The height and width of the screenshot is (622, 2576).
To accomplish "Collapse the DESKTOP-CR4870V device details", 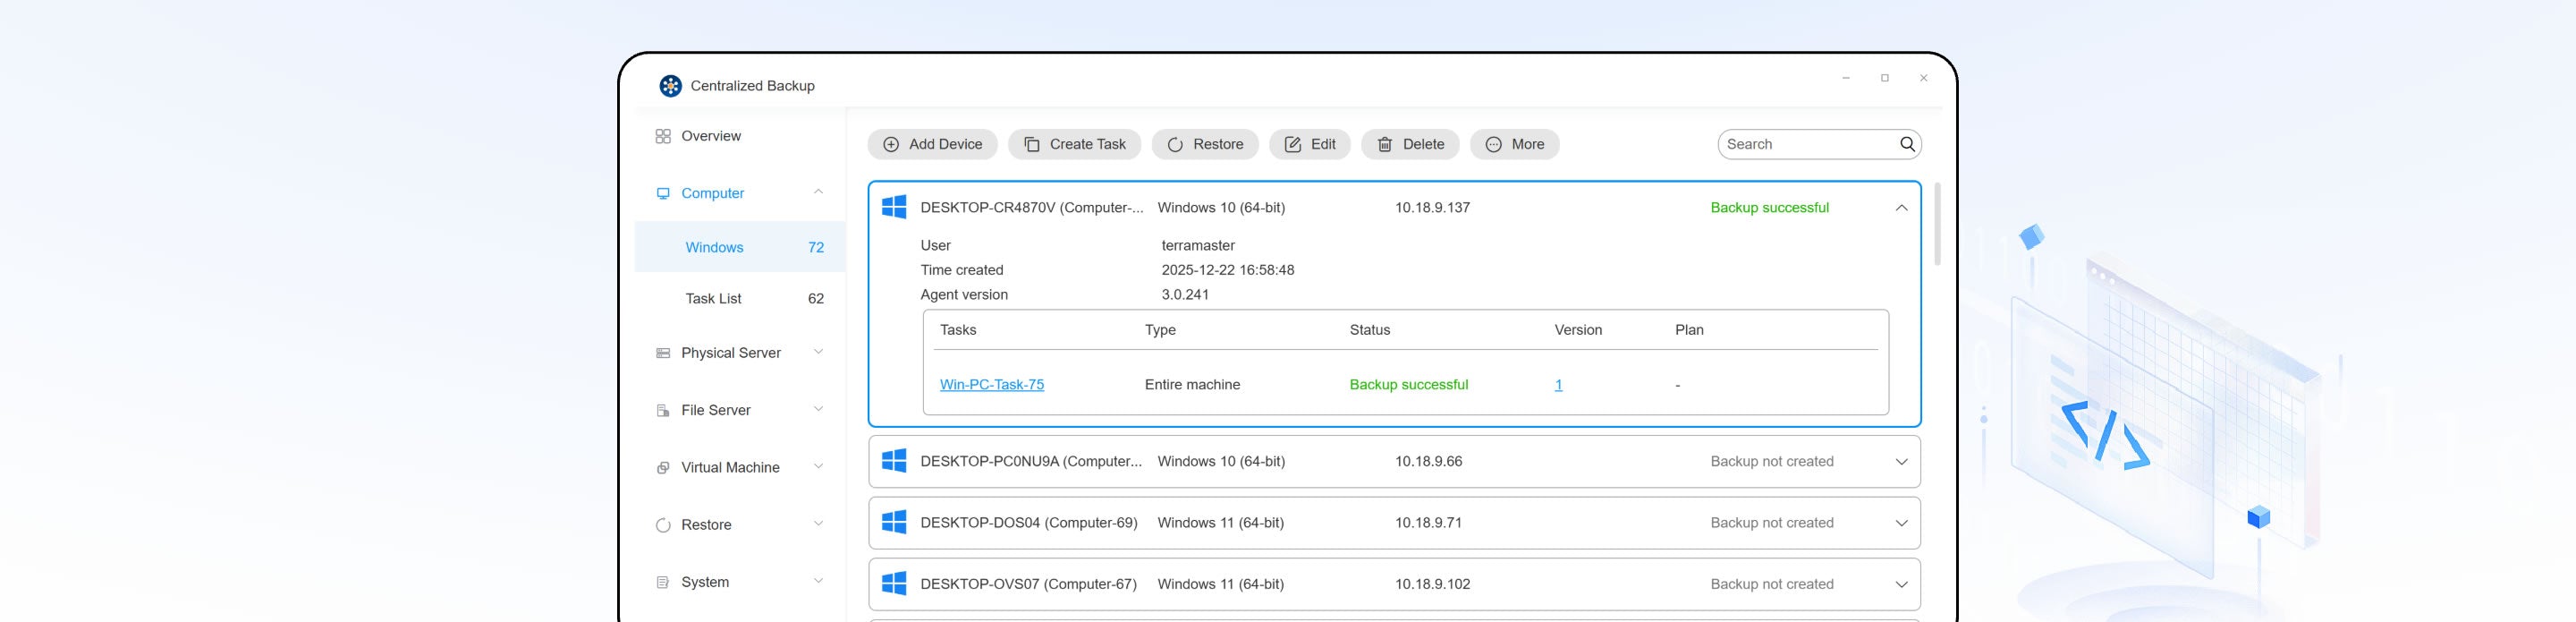I will tap(1901, 208).
